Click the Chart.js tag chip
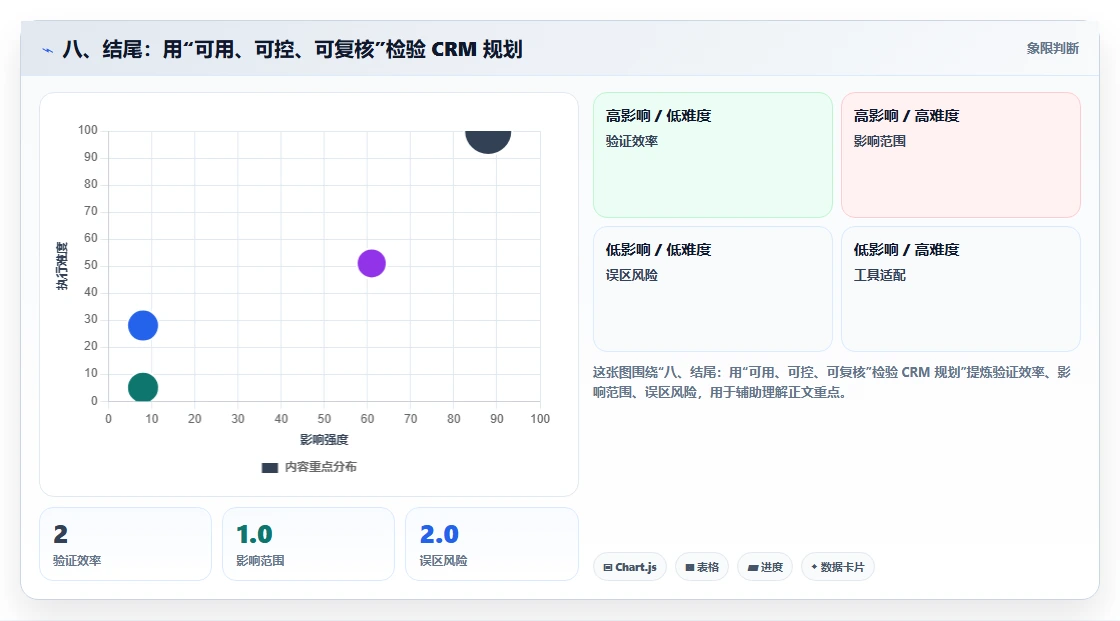 (630, 567)
